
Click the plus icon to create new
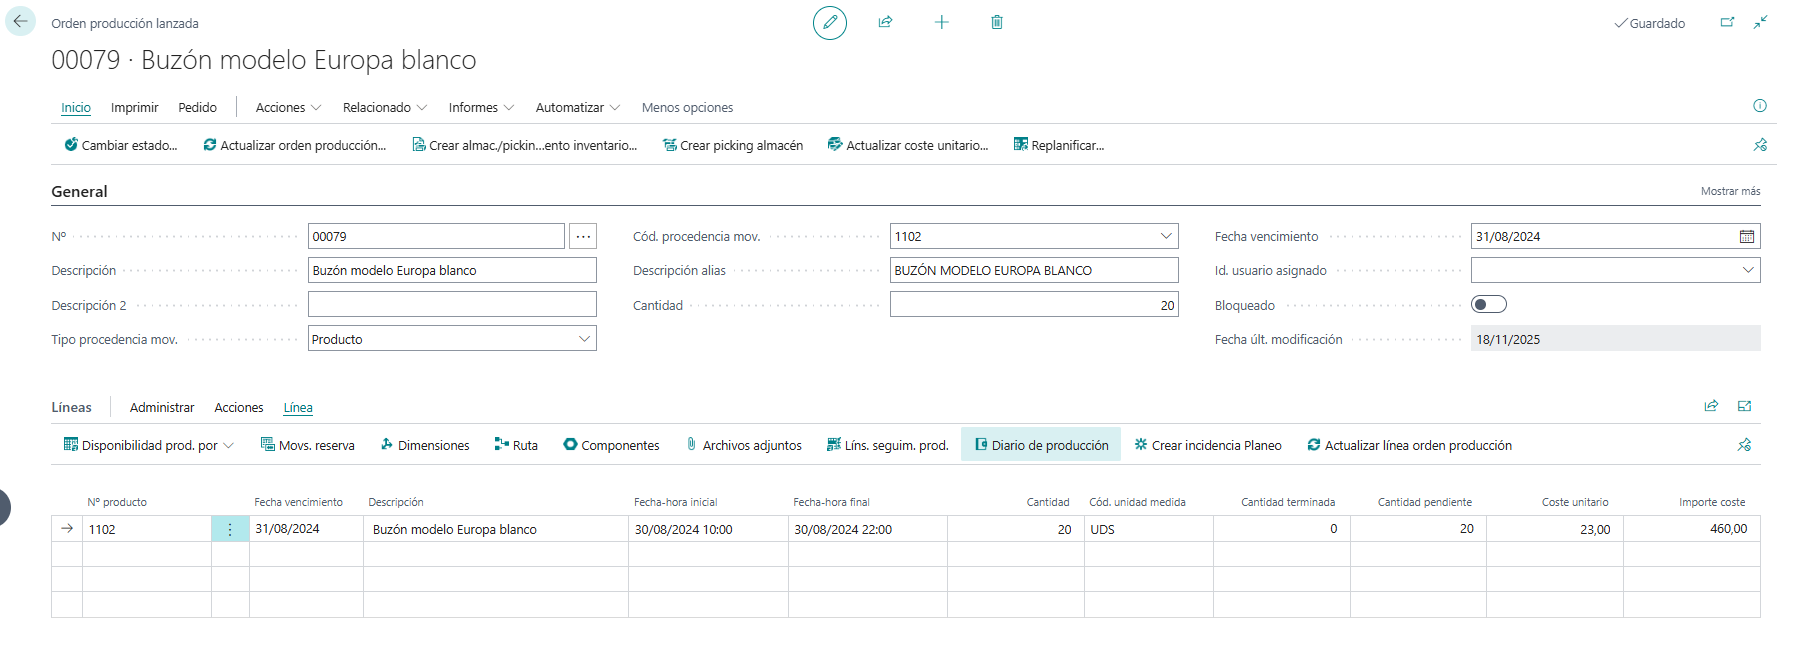[x=941, y=22]
